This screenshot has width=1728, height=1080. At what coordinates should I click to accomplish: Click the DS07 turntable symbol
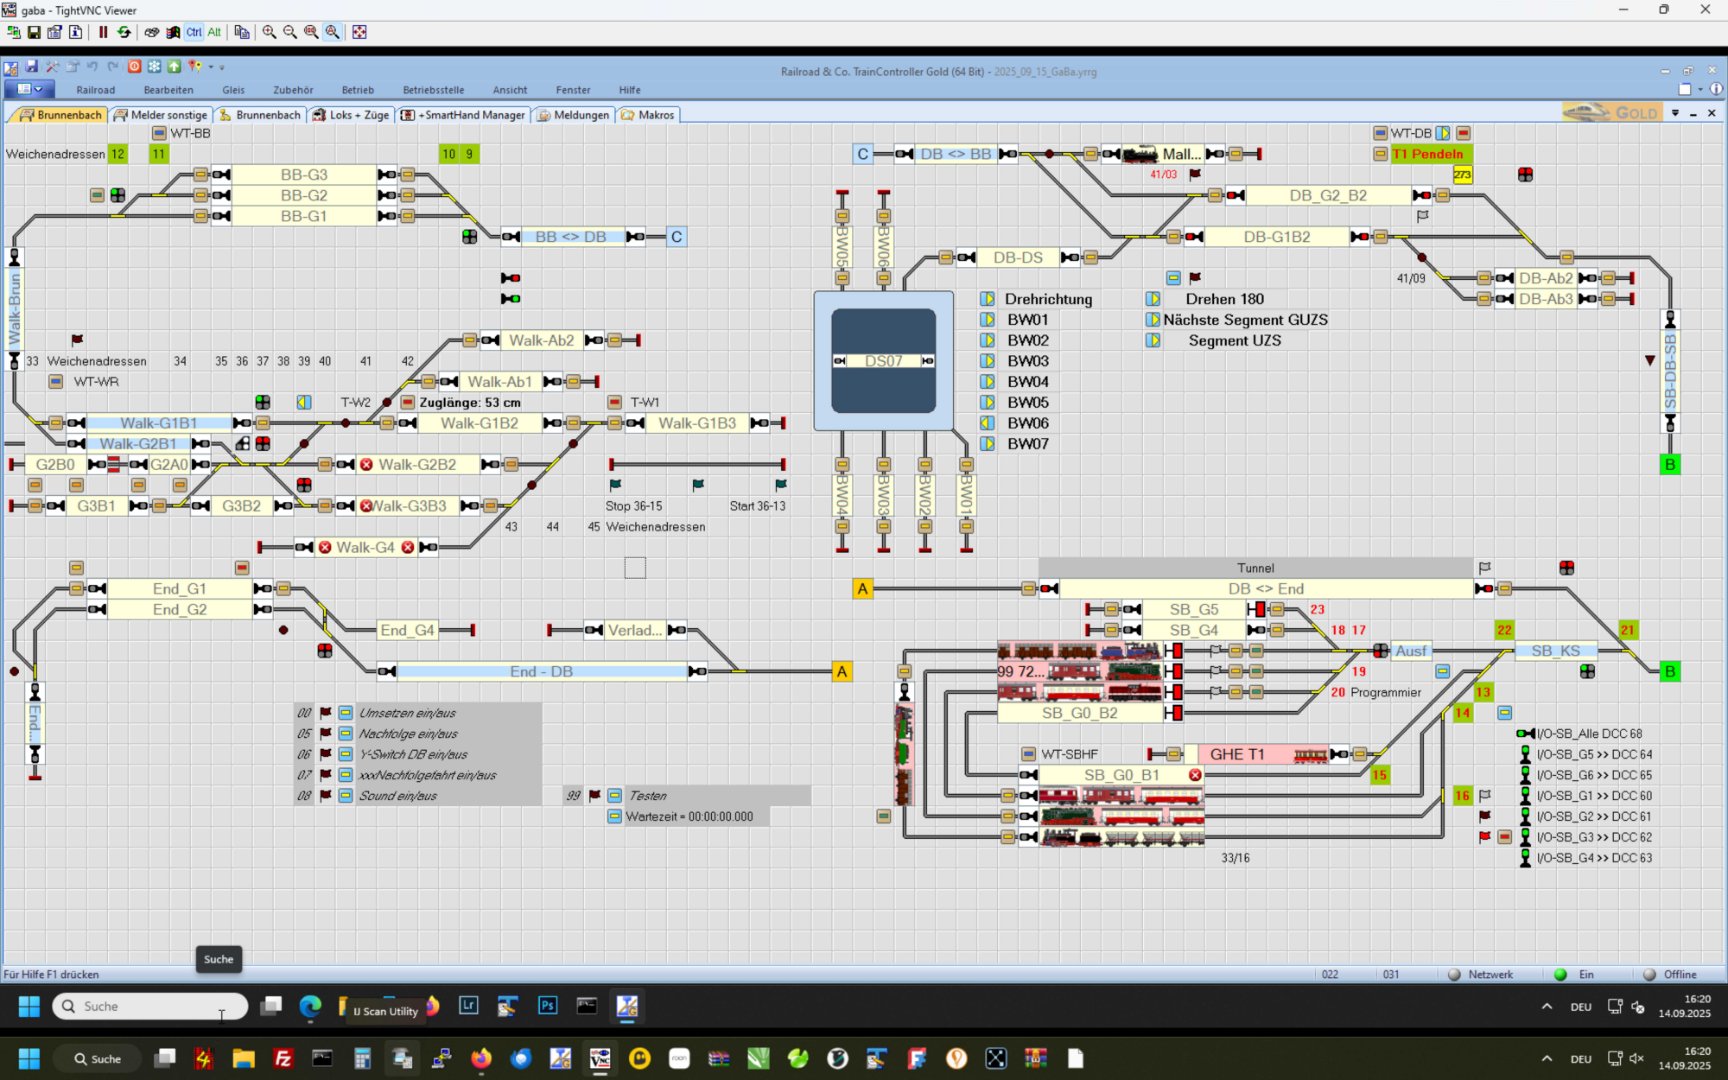click(x=884, y=361)
